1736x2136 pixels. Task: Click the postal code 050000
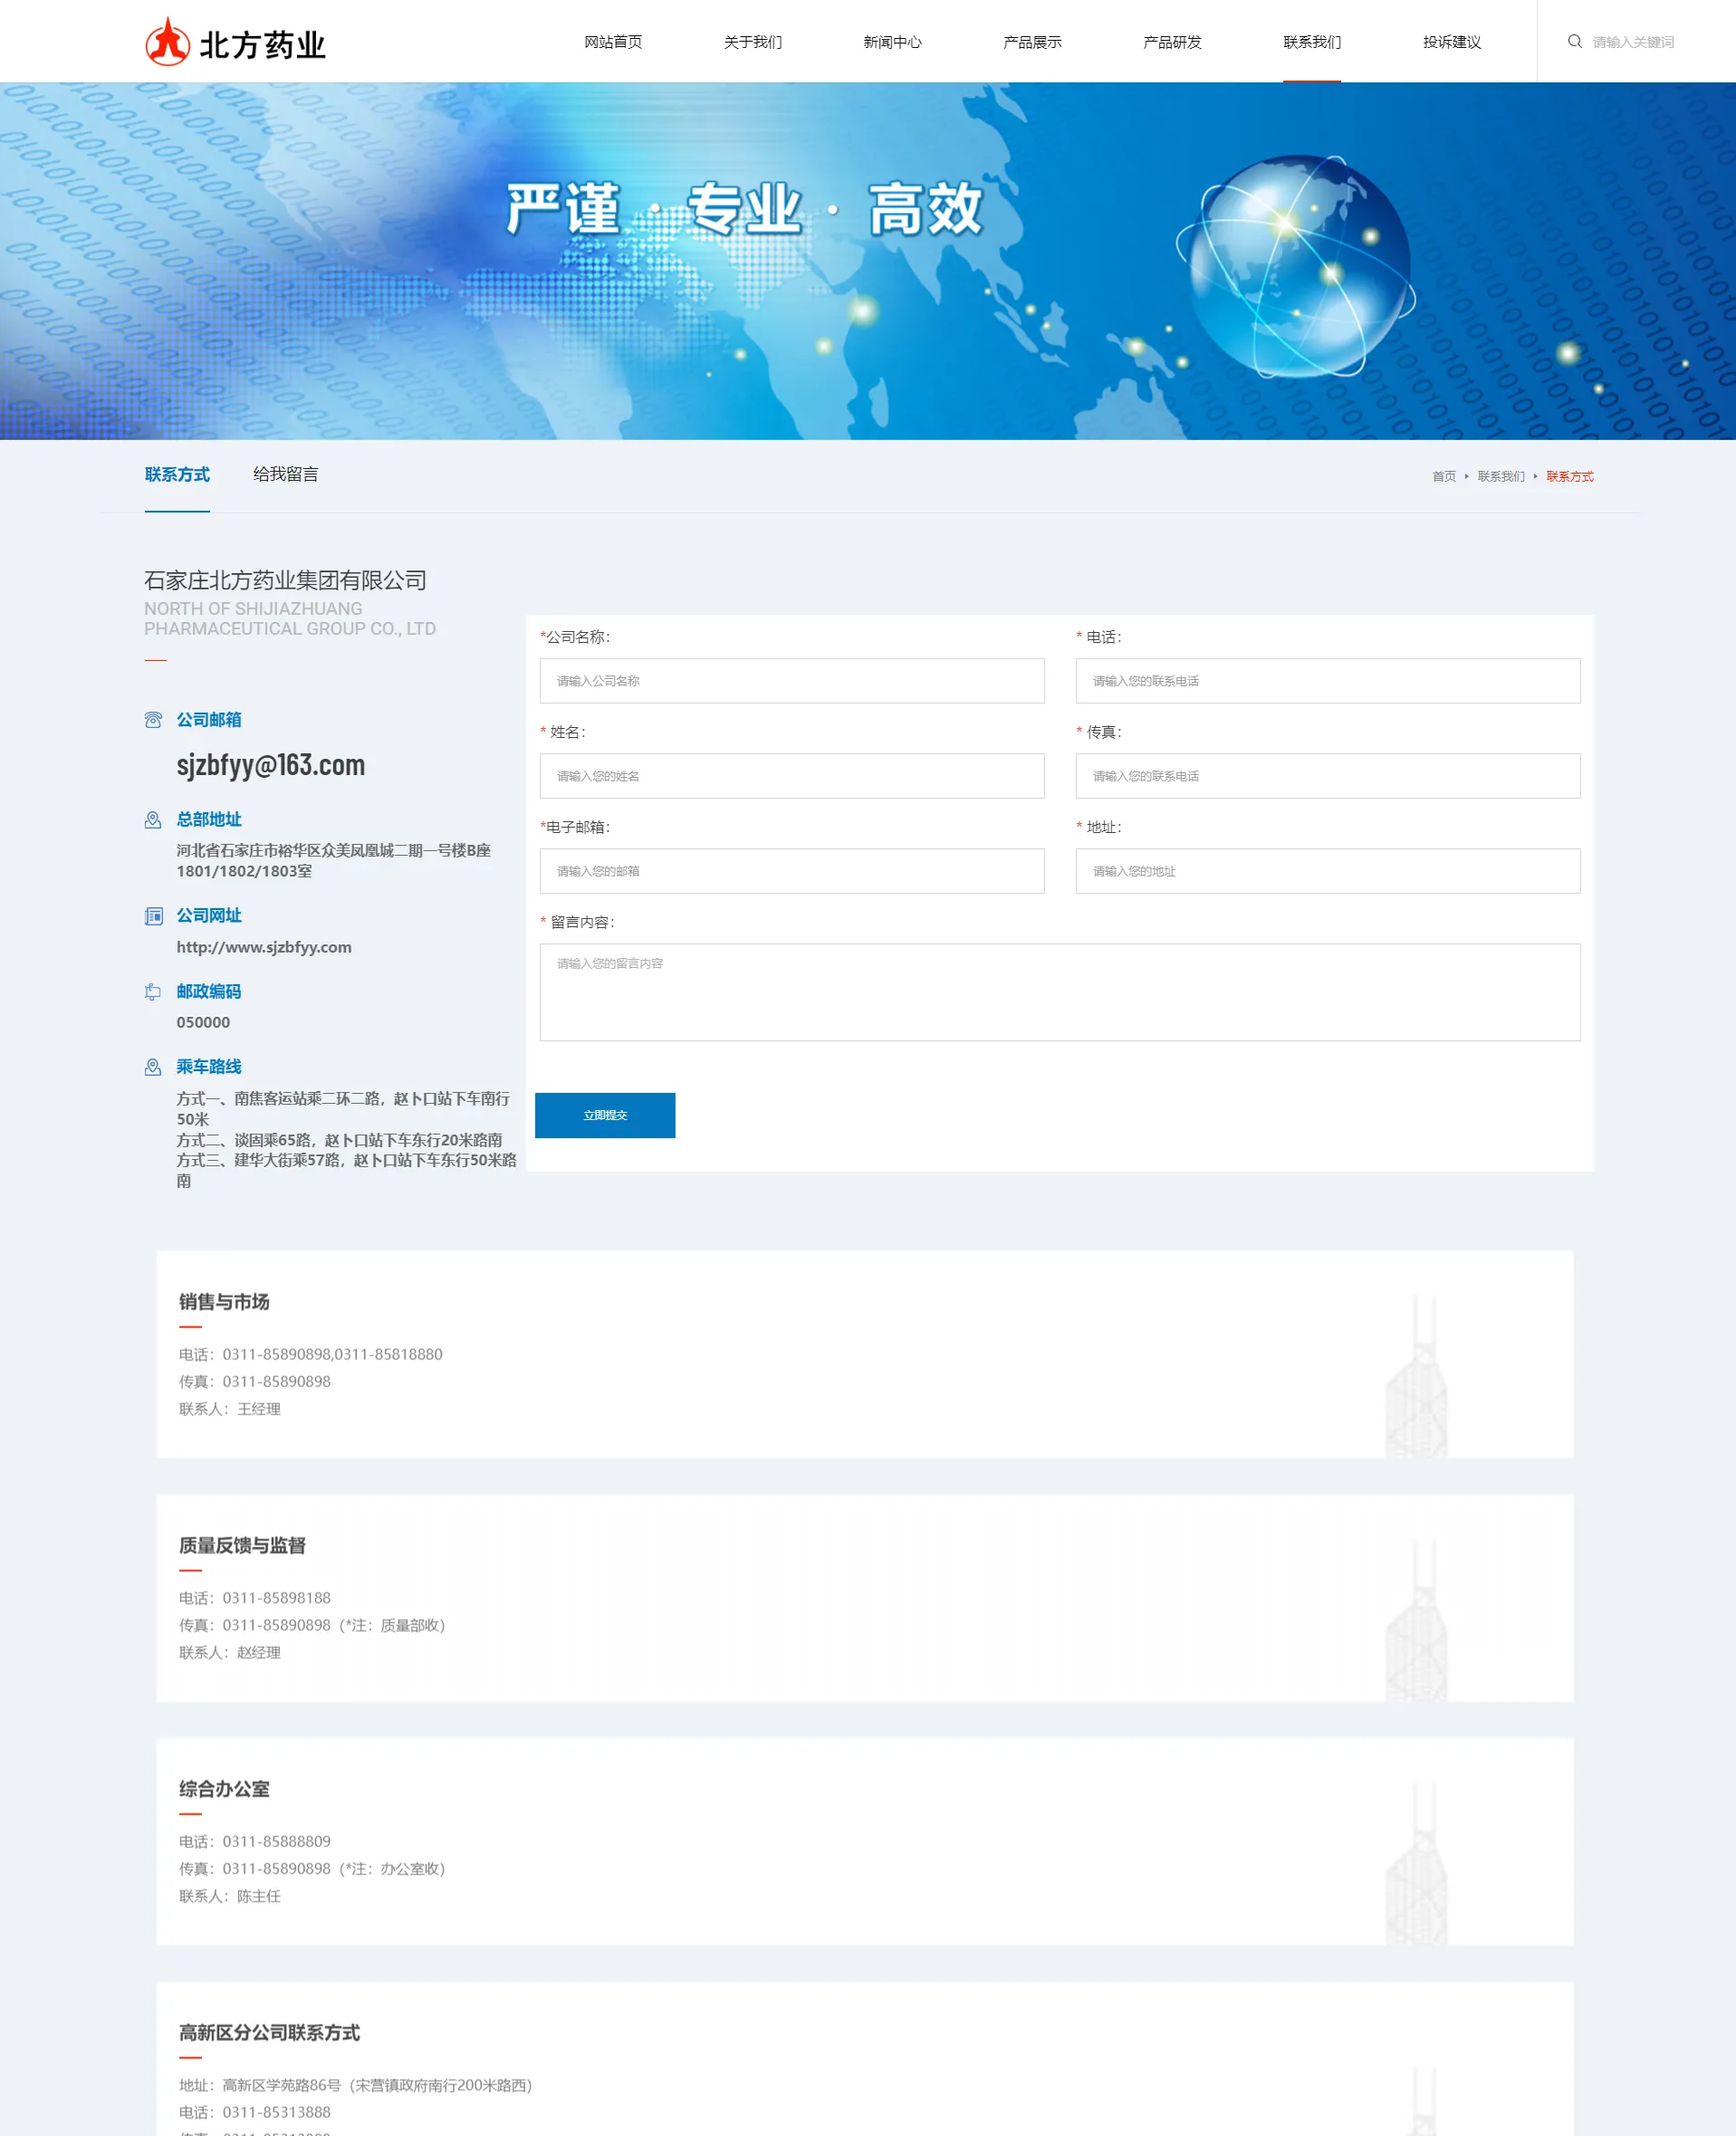pos(203,1022)
